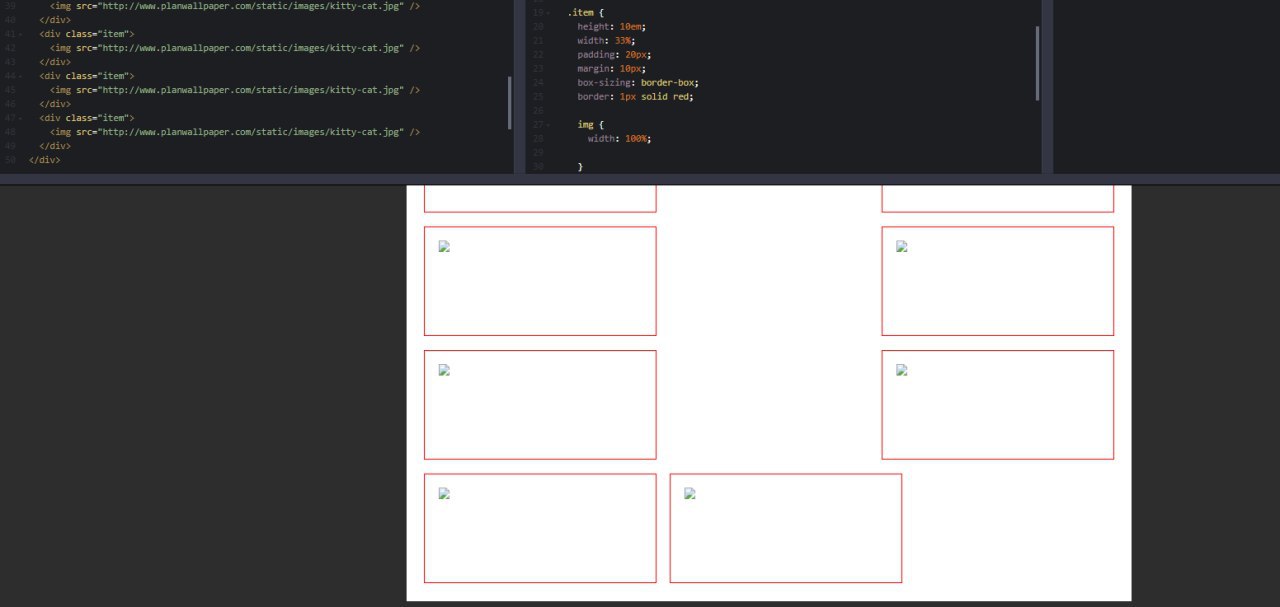Click the div class="item" tag on line 41

(87, 34)
